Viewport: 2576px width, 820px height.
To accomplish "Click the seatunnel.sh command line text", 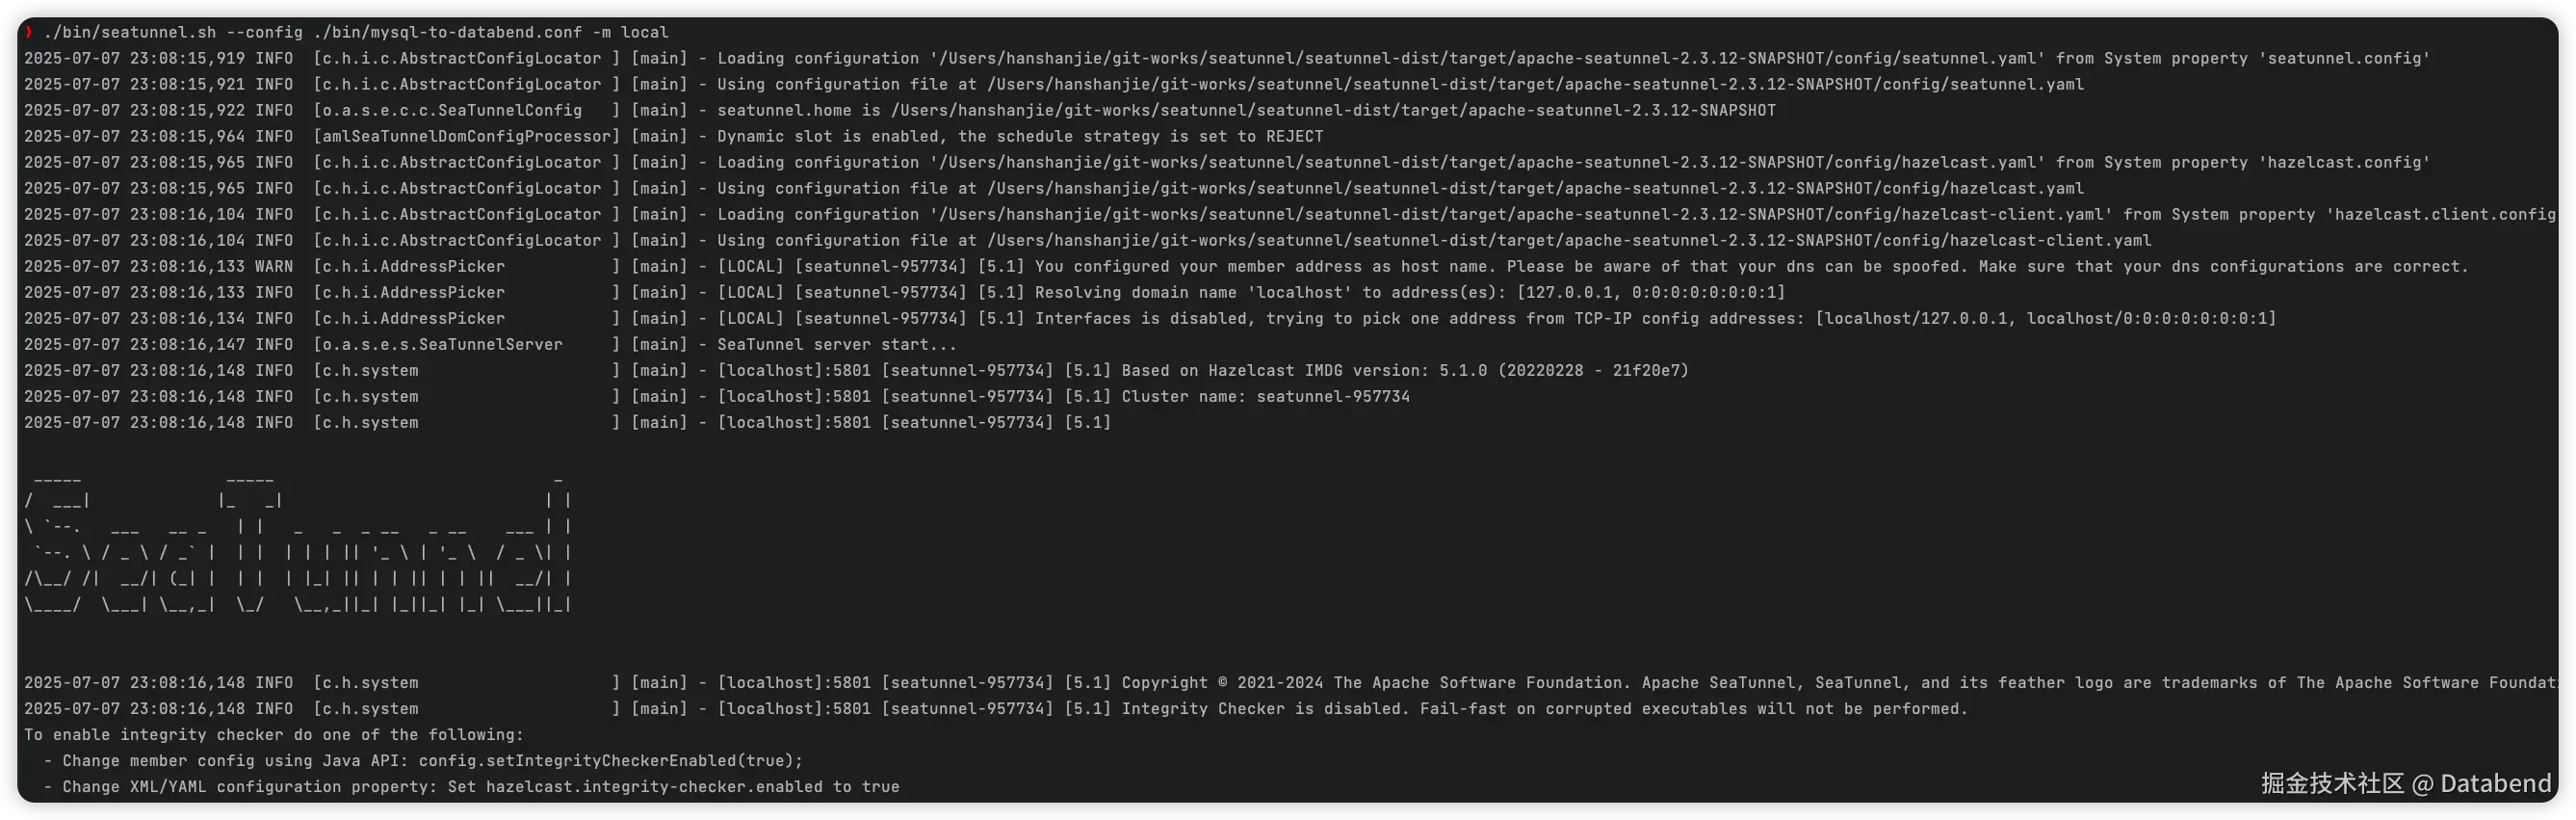I will click(x=356, y=32).
